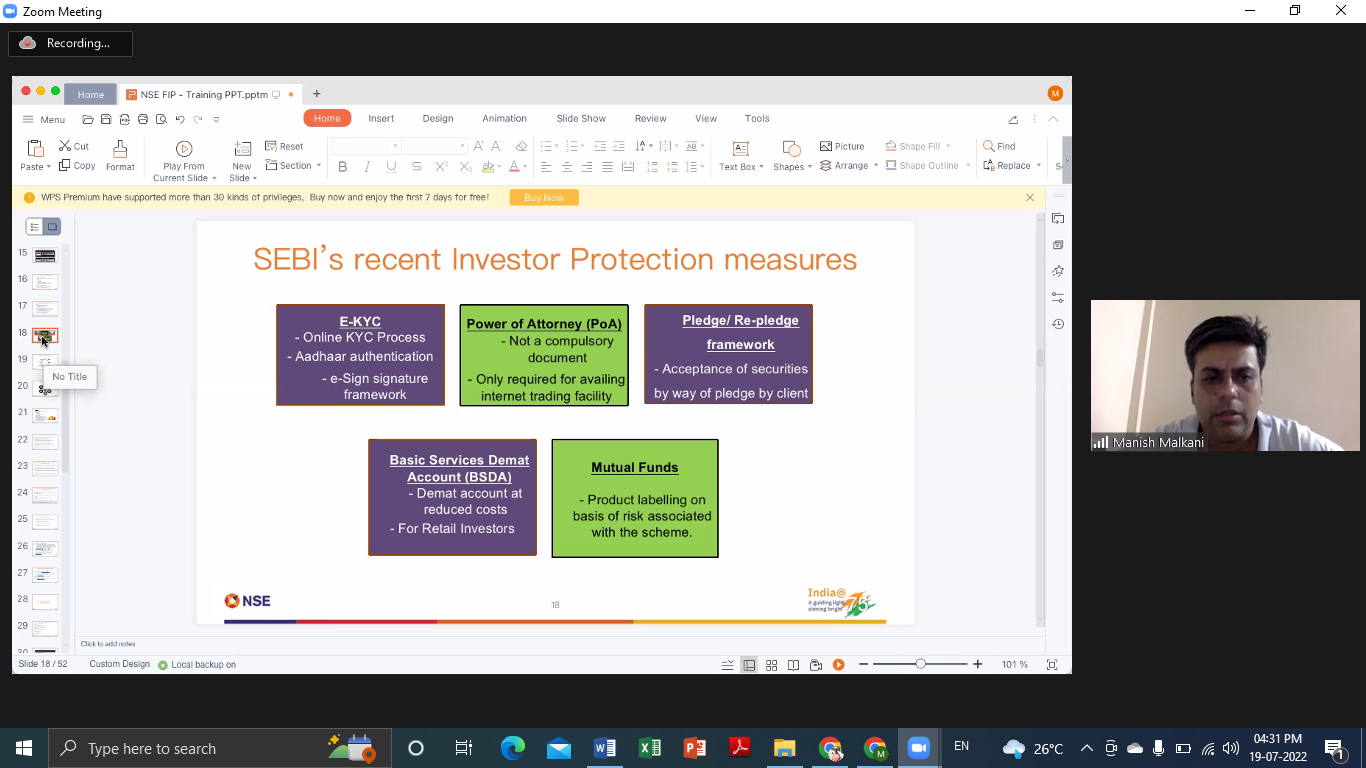
Task: Insert a Picture from the toolbar
Action: click(x=841, y=145)
